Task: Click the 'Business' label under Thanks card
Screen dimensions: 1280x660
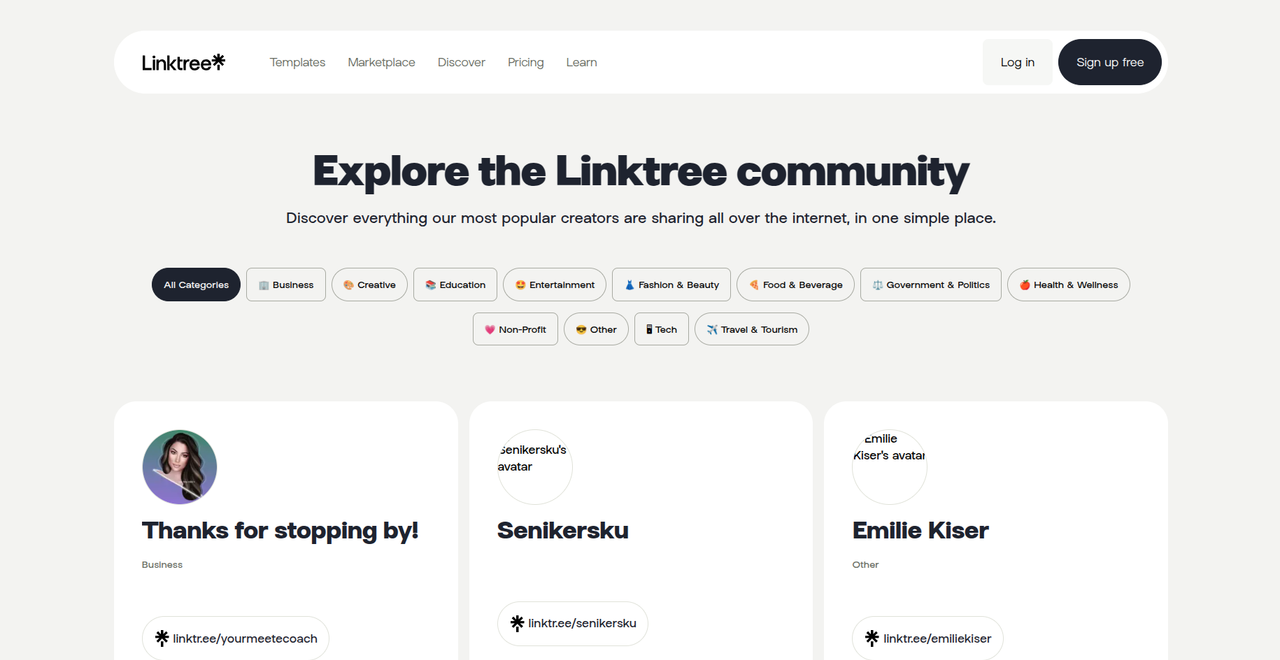Action: (162, 565)
